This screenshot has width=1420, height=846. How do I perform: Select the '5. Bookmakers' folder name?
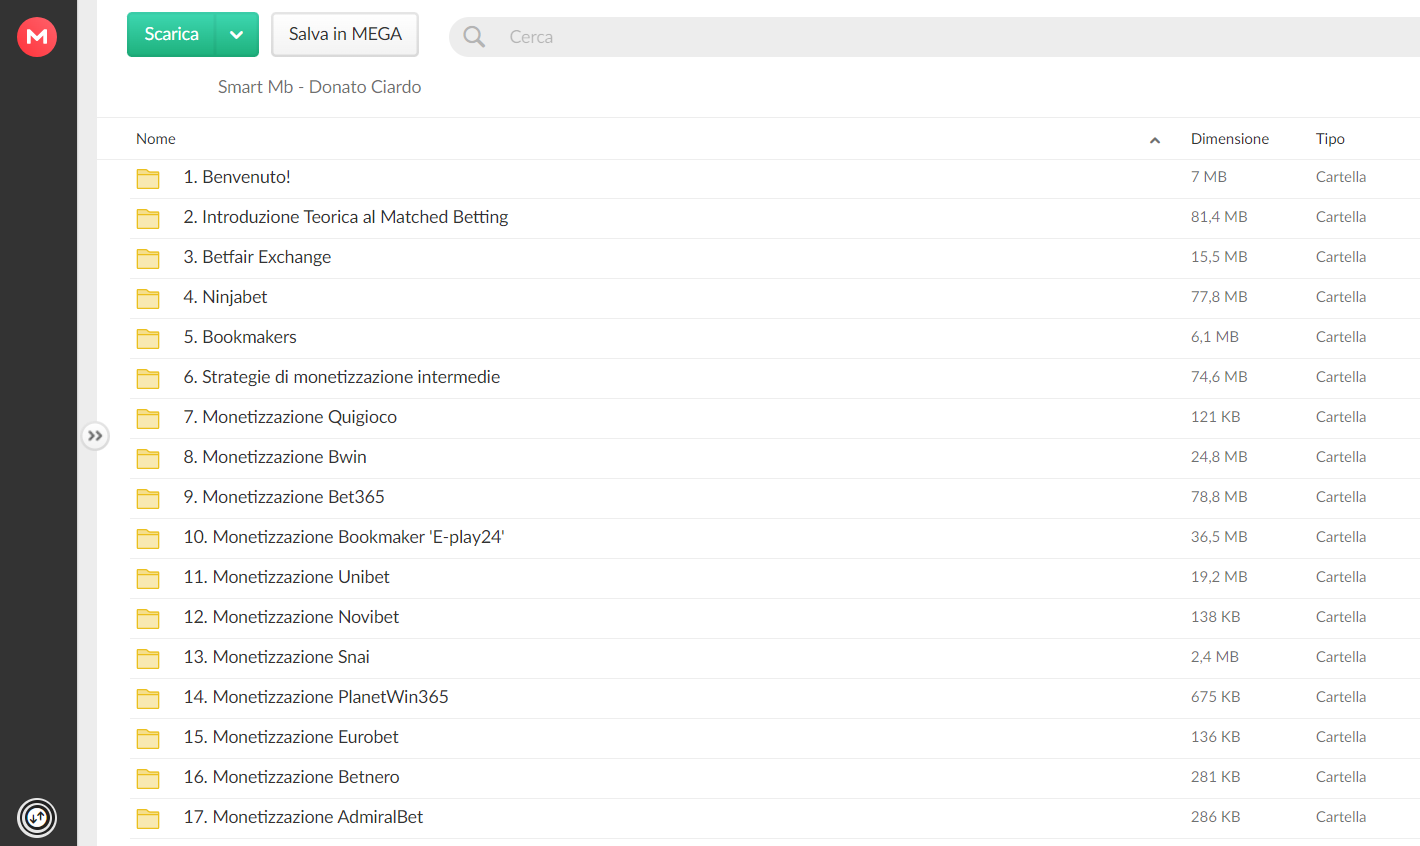pos(240,337)
